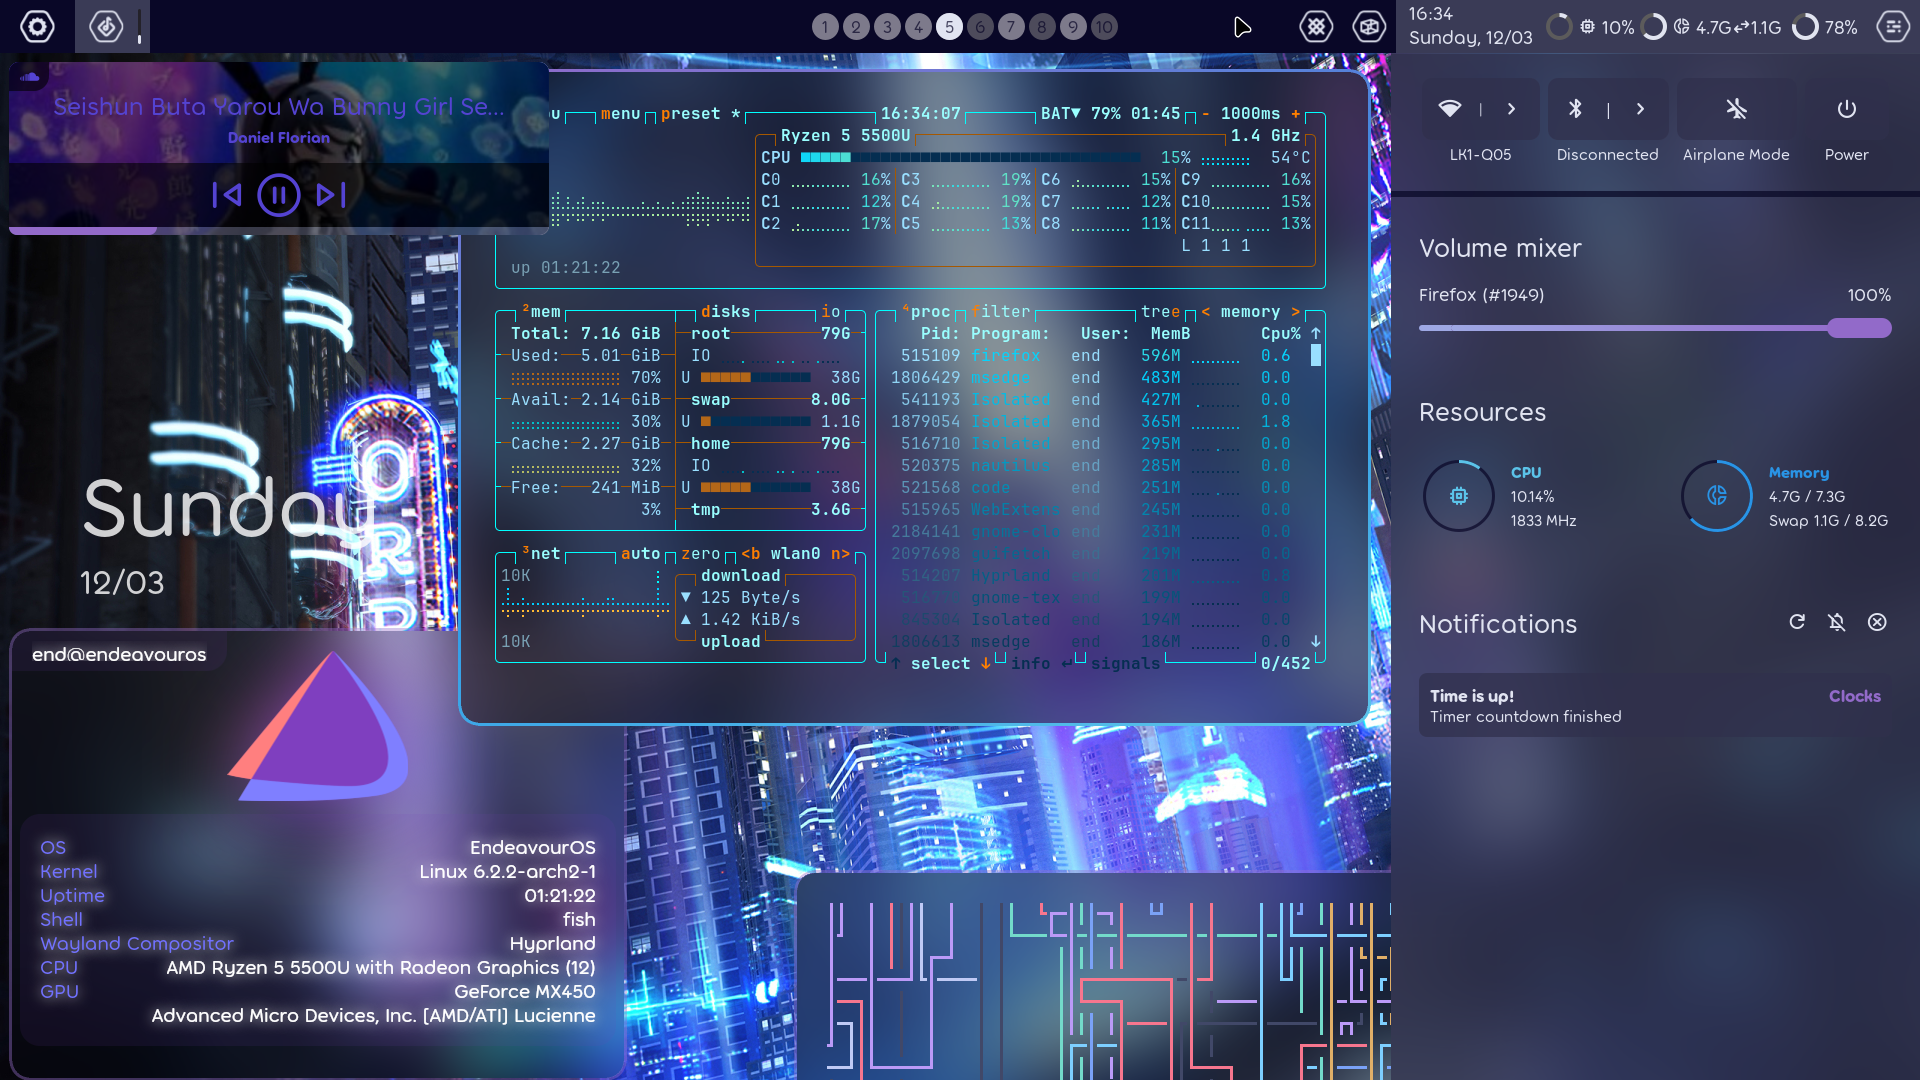Clear all notifications with the X icon

[x=1877, y=622]
